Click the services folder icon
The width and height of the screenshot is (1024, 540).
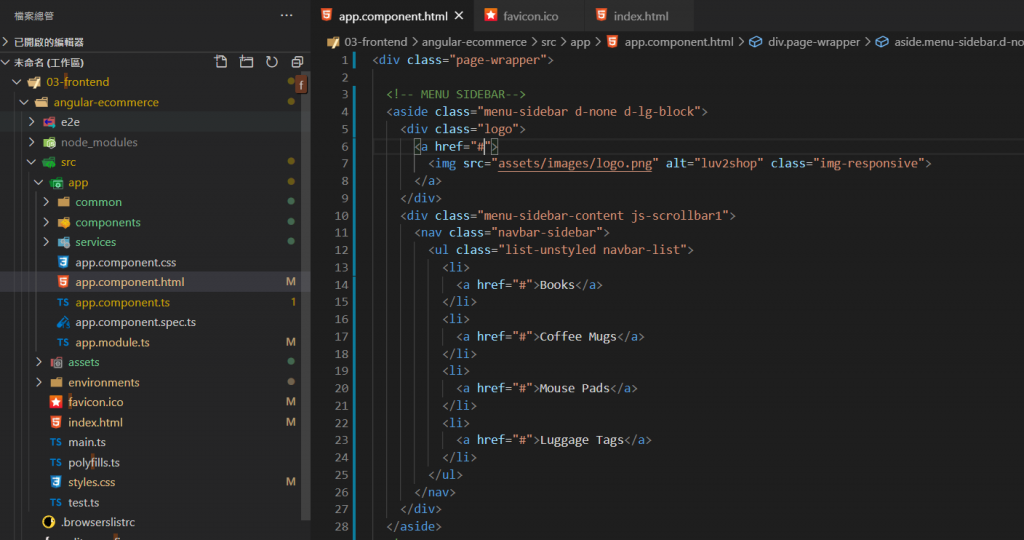63,242
